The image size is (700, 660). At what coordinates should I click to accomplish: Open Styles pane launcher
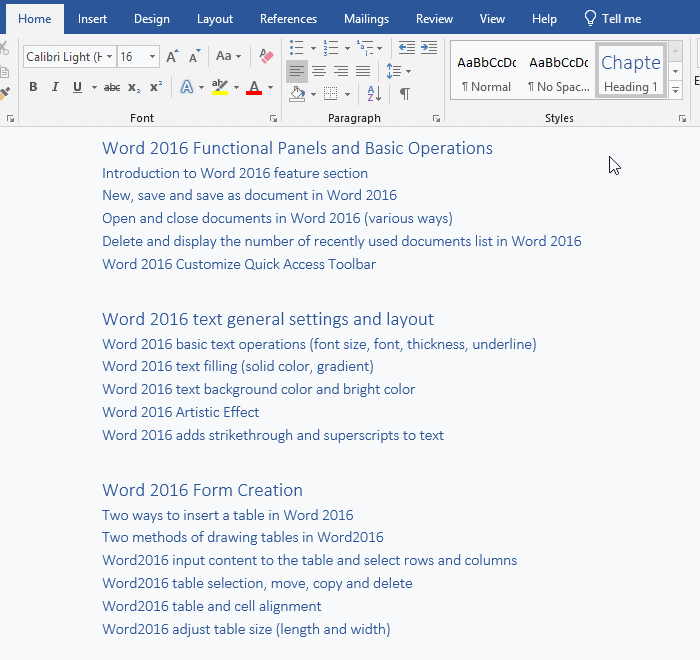(682, 118)
